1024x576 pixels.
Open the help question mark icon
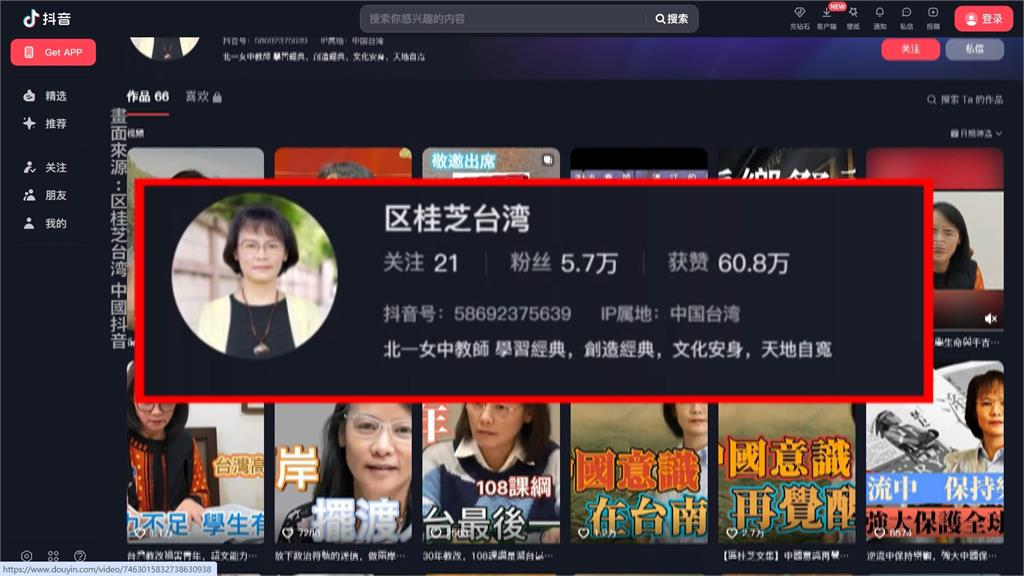pos(80,556)
